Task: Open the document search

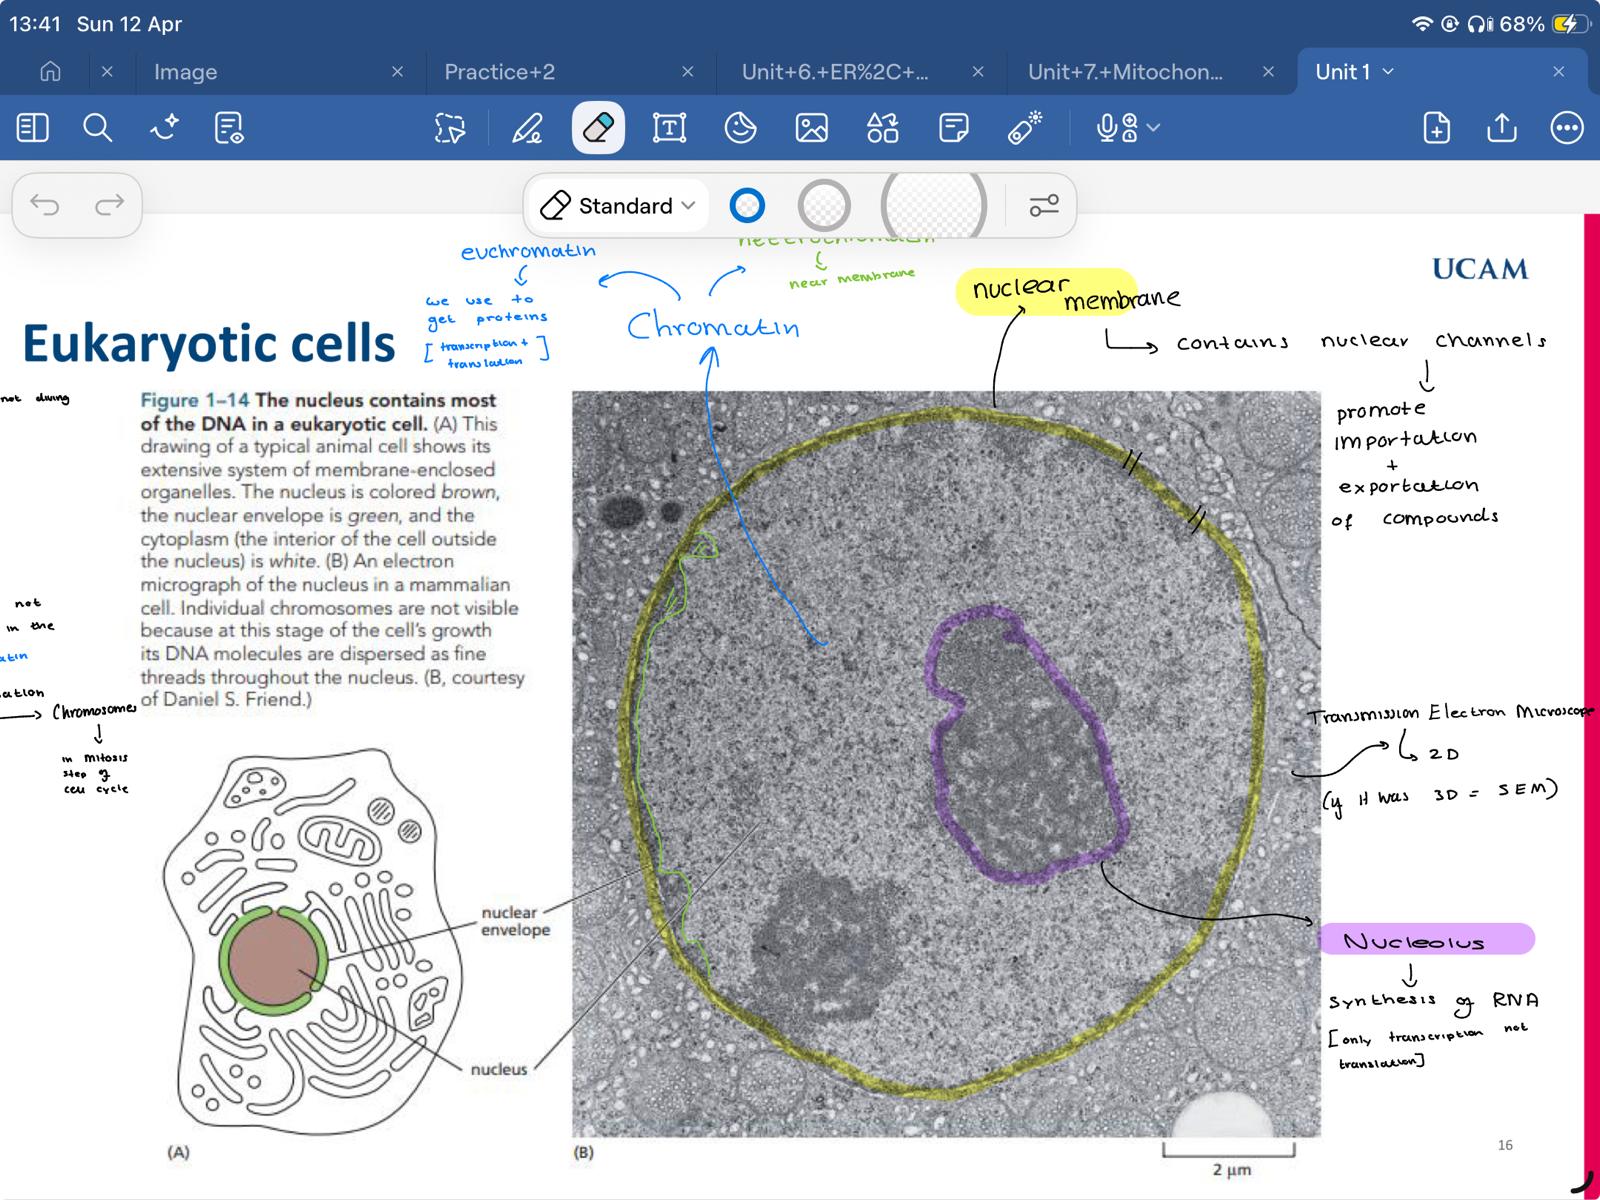Action: pyautogui.click(x=97, y=128)
